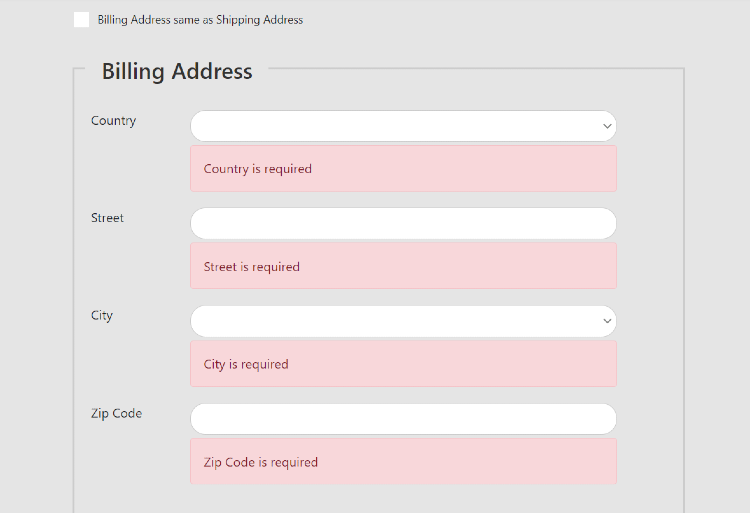
Task: Click the City dropdown chevron arrow
Action: (607, 322)
